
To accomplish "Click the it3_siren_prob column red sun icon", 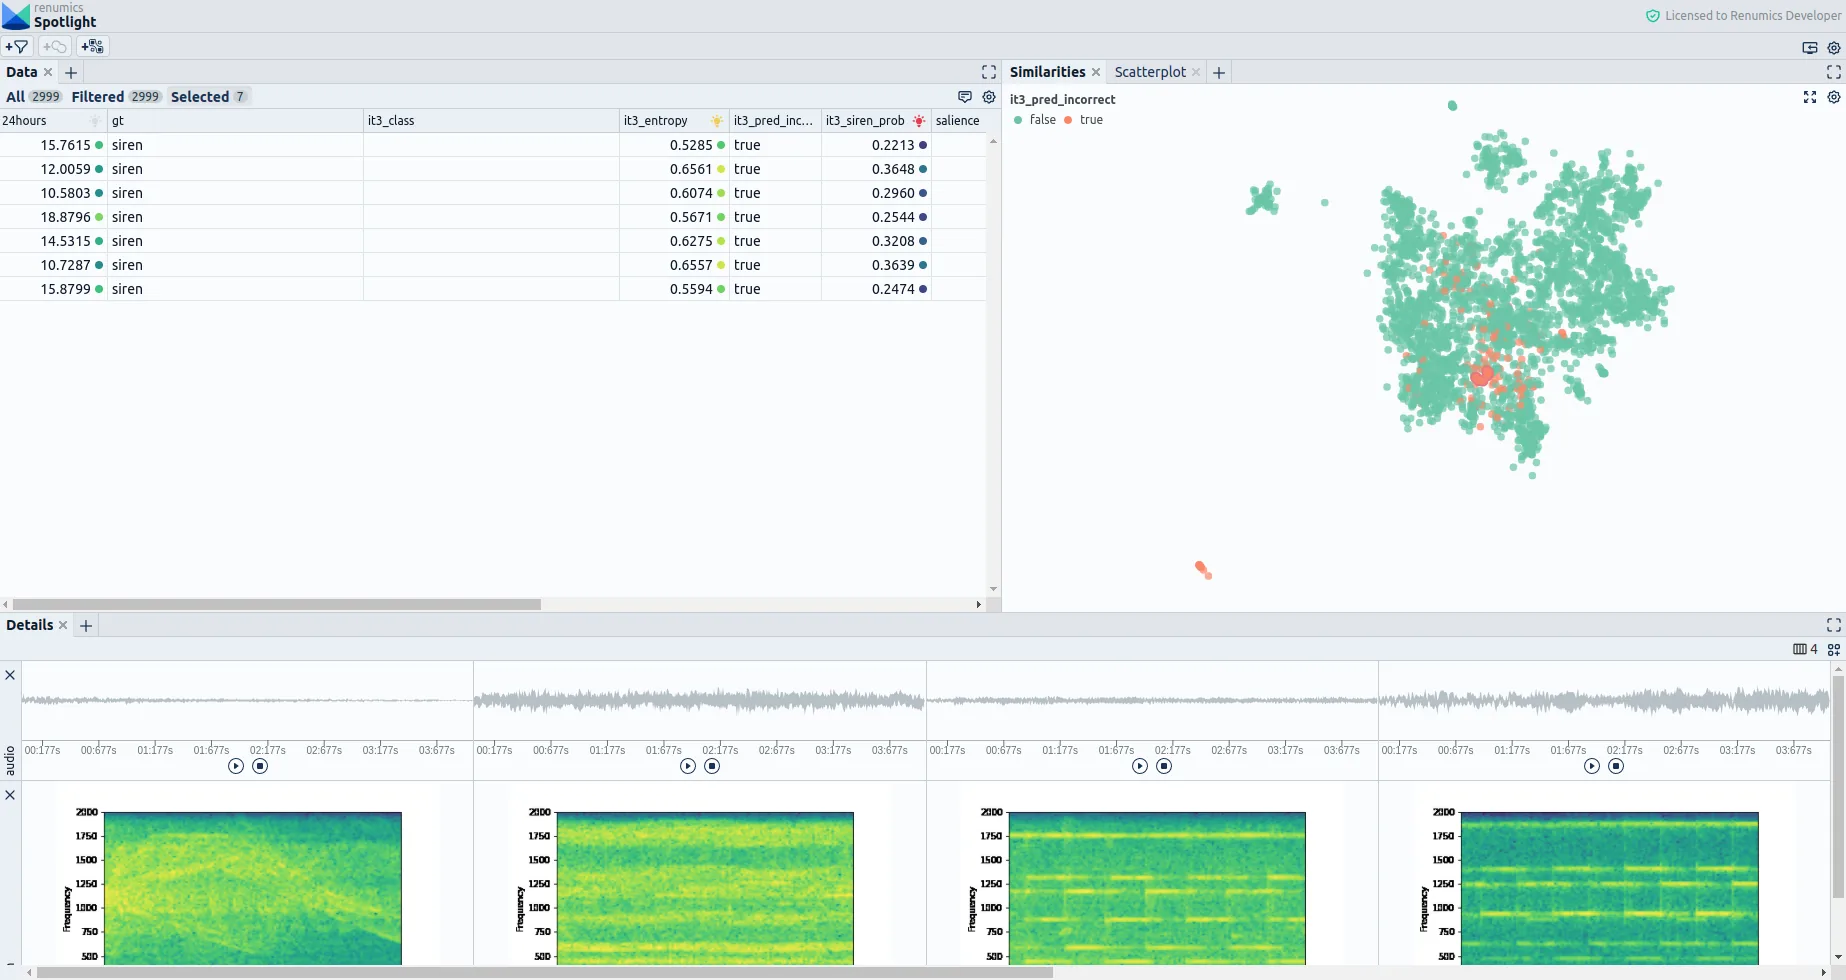I will click(x=919, y=121).
